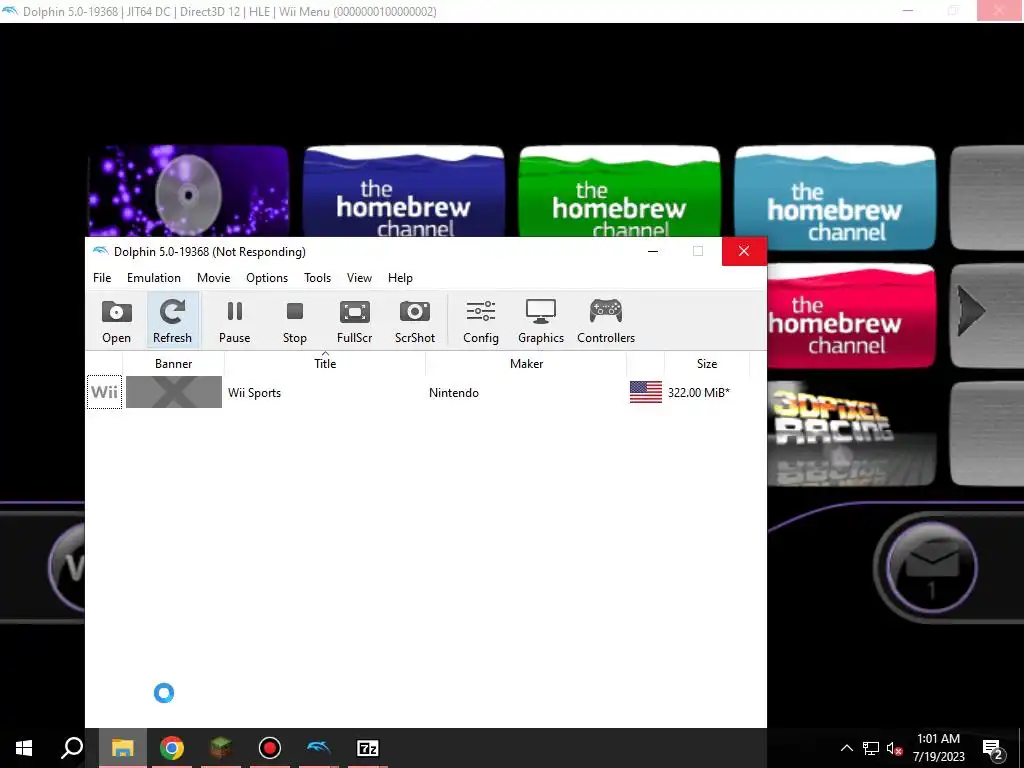The image size is (1024, 768).
Task: Stop the running emulation
Action: pos(295,321)
